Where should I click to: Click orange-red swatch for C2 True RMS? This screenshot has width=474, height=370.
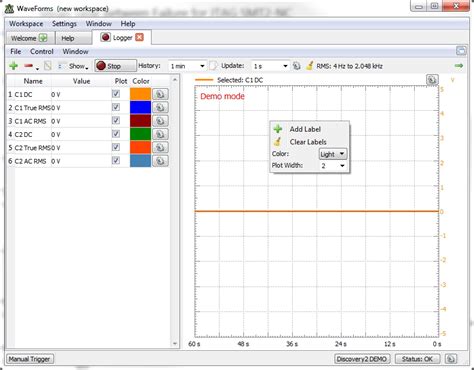(x=140, y=148)
